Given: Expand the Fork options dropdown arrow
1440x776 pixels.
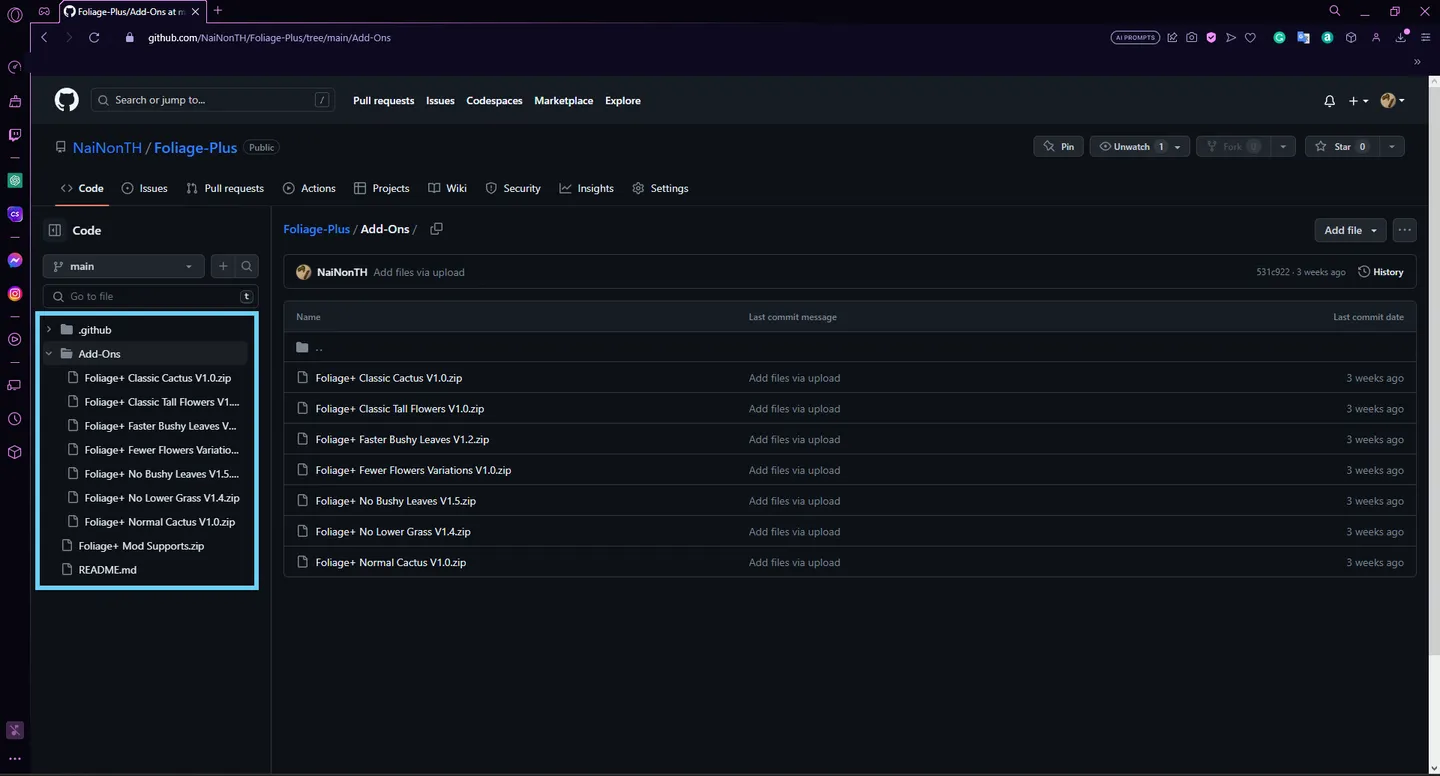Looking at the screenshot, I should tap(1283, 147).
